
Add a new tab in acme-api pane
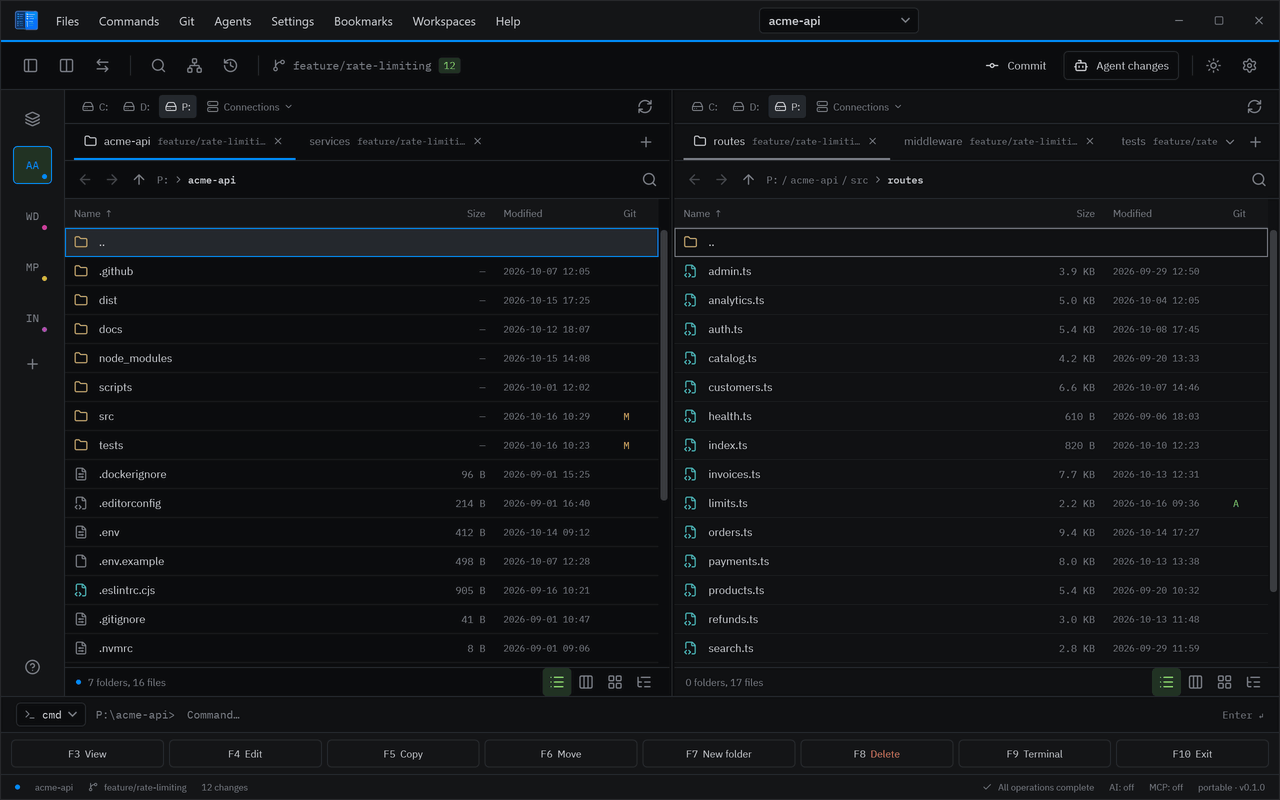(x=646, y=142)
